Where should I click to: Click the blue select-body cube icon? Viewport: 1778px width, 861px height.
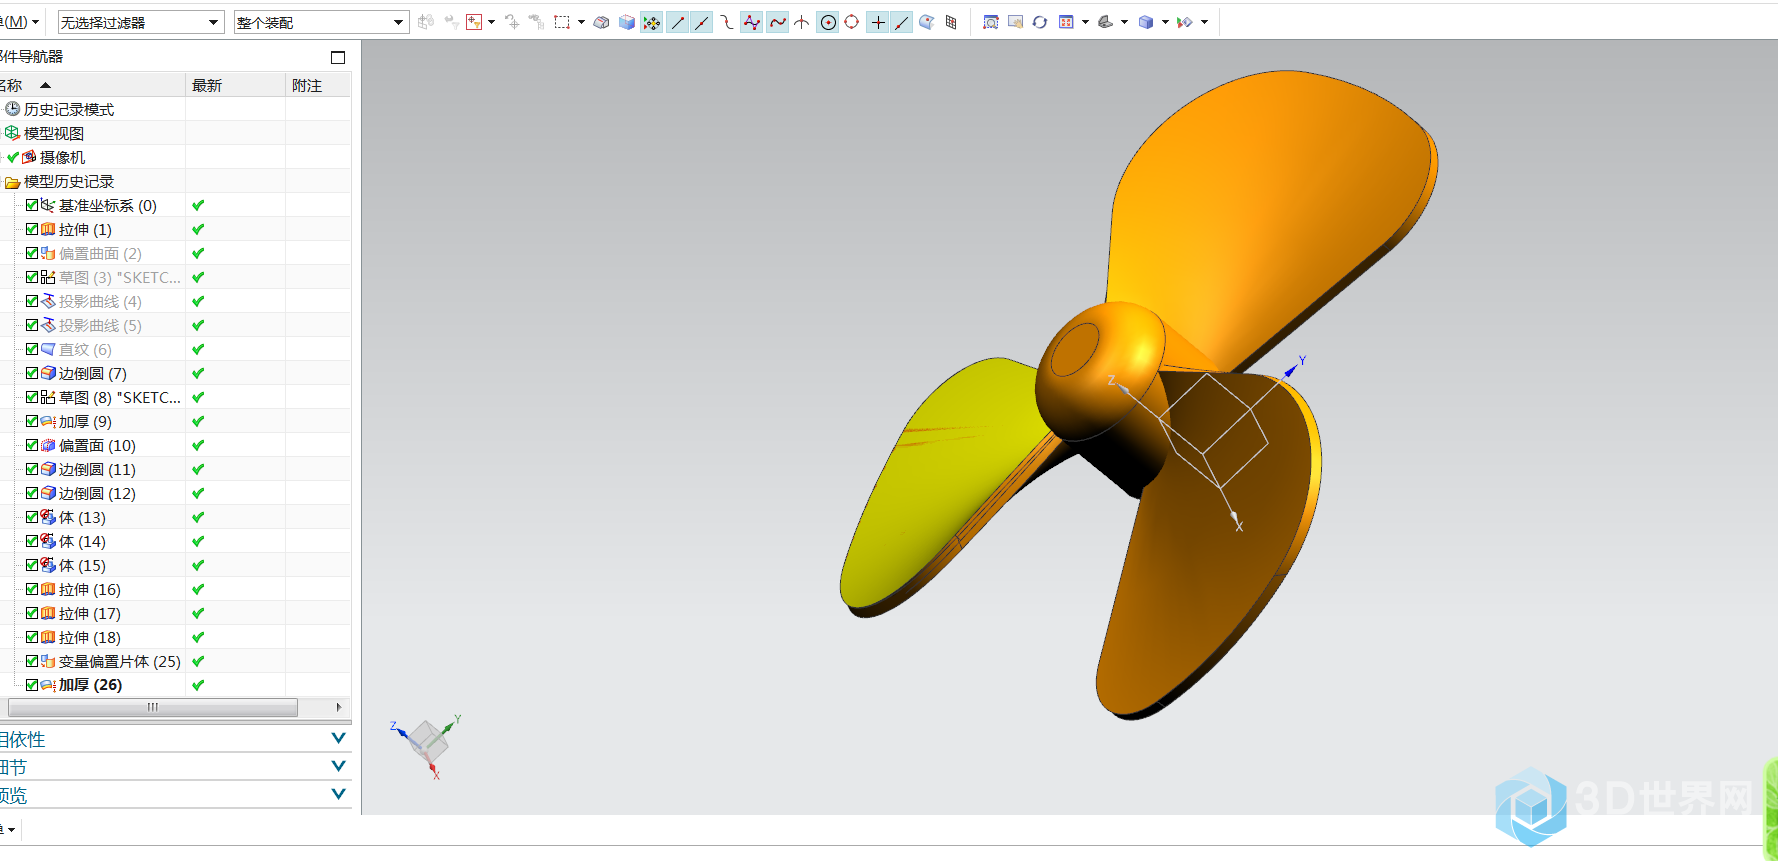pyautogui.click(x=626, y=22)
